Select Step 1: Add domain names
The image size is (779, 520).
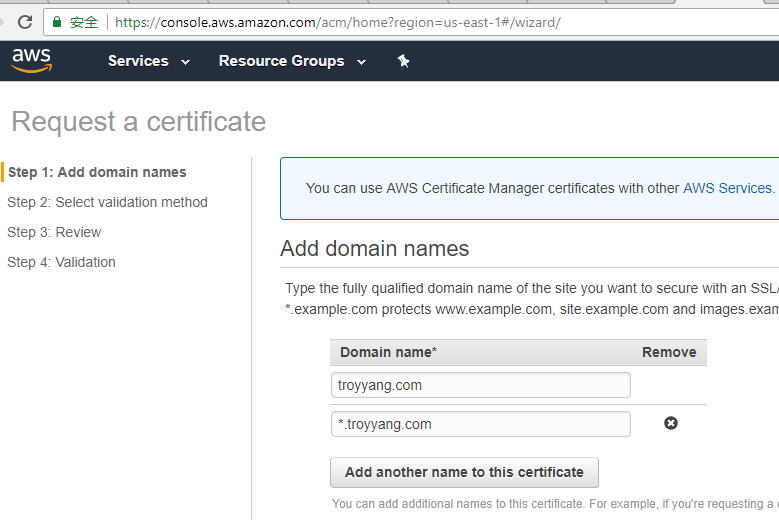click(97, 172)
